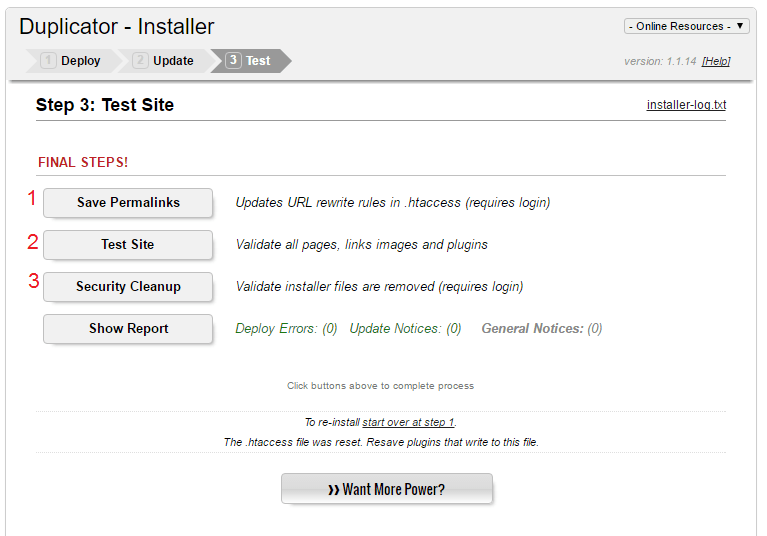Click the Update Notices (0) text
Screen dimensions: 767x536
(405, 329)
